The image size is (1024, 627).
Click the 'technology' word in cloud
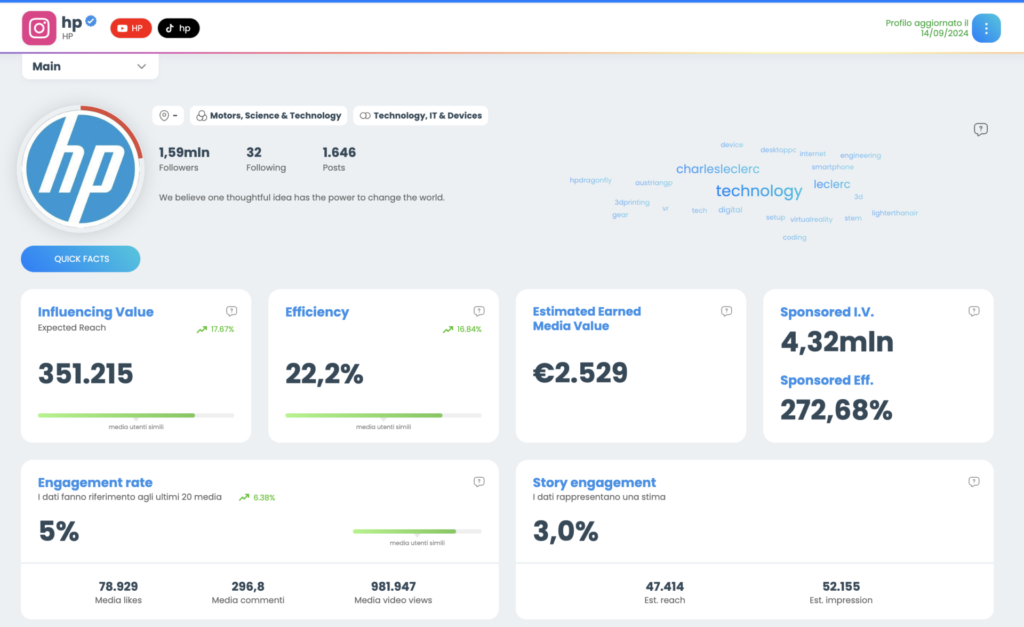(x=759, y=191)
